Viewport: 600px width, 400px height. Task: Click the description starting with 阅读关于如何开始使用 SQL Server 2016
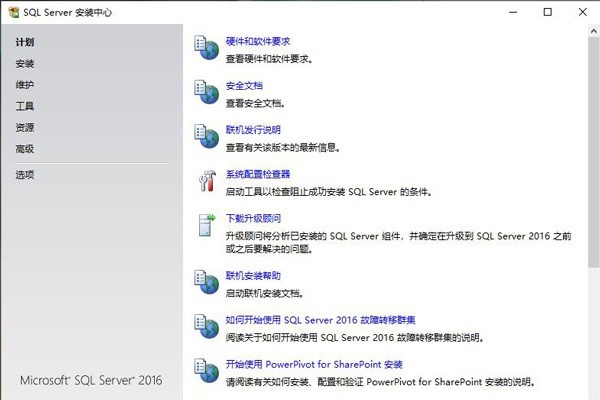coord(355,338)
